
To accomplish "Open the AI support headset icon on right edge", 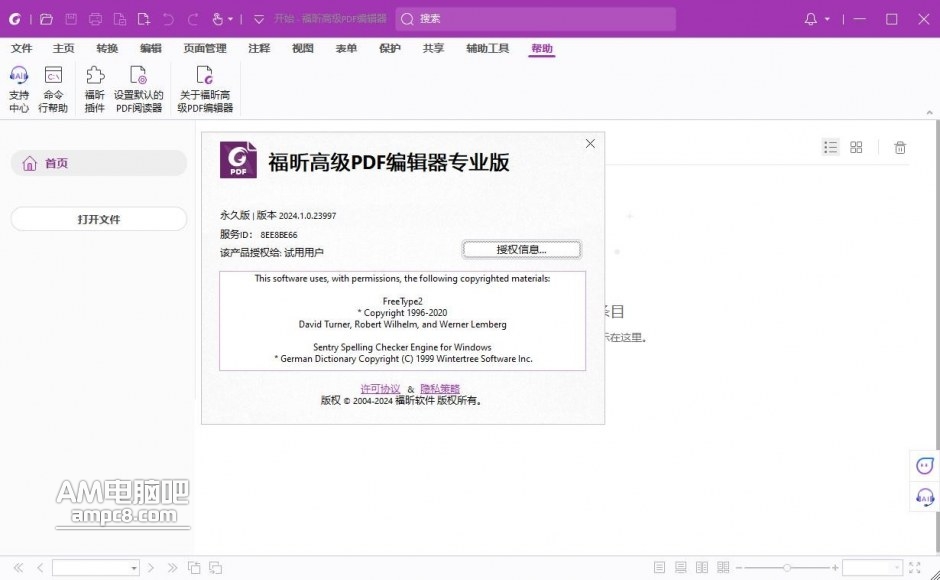I will pyautogui.click(x=925, y=497).
